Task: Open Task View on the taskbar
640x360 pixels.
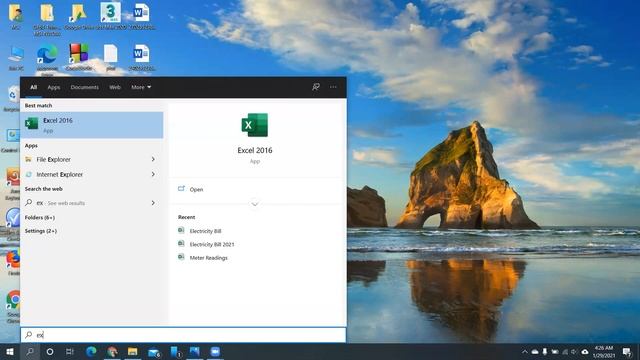Action: tap(70, 351)
